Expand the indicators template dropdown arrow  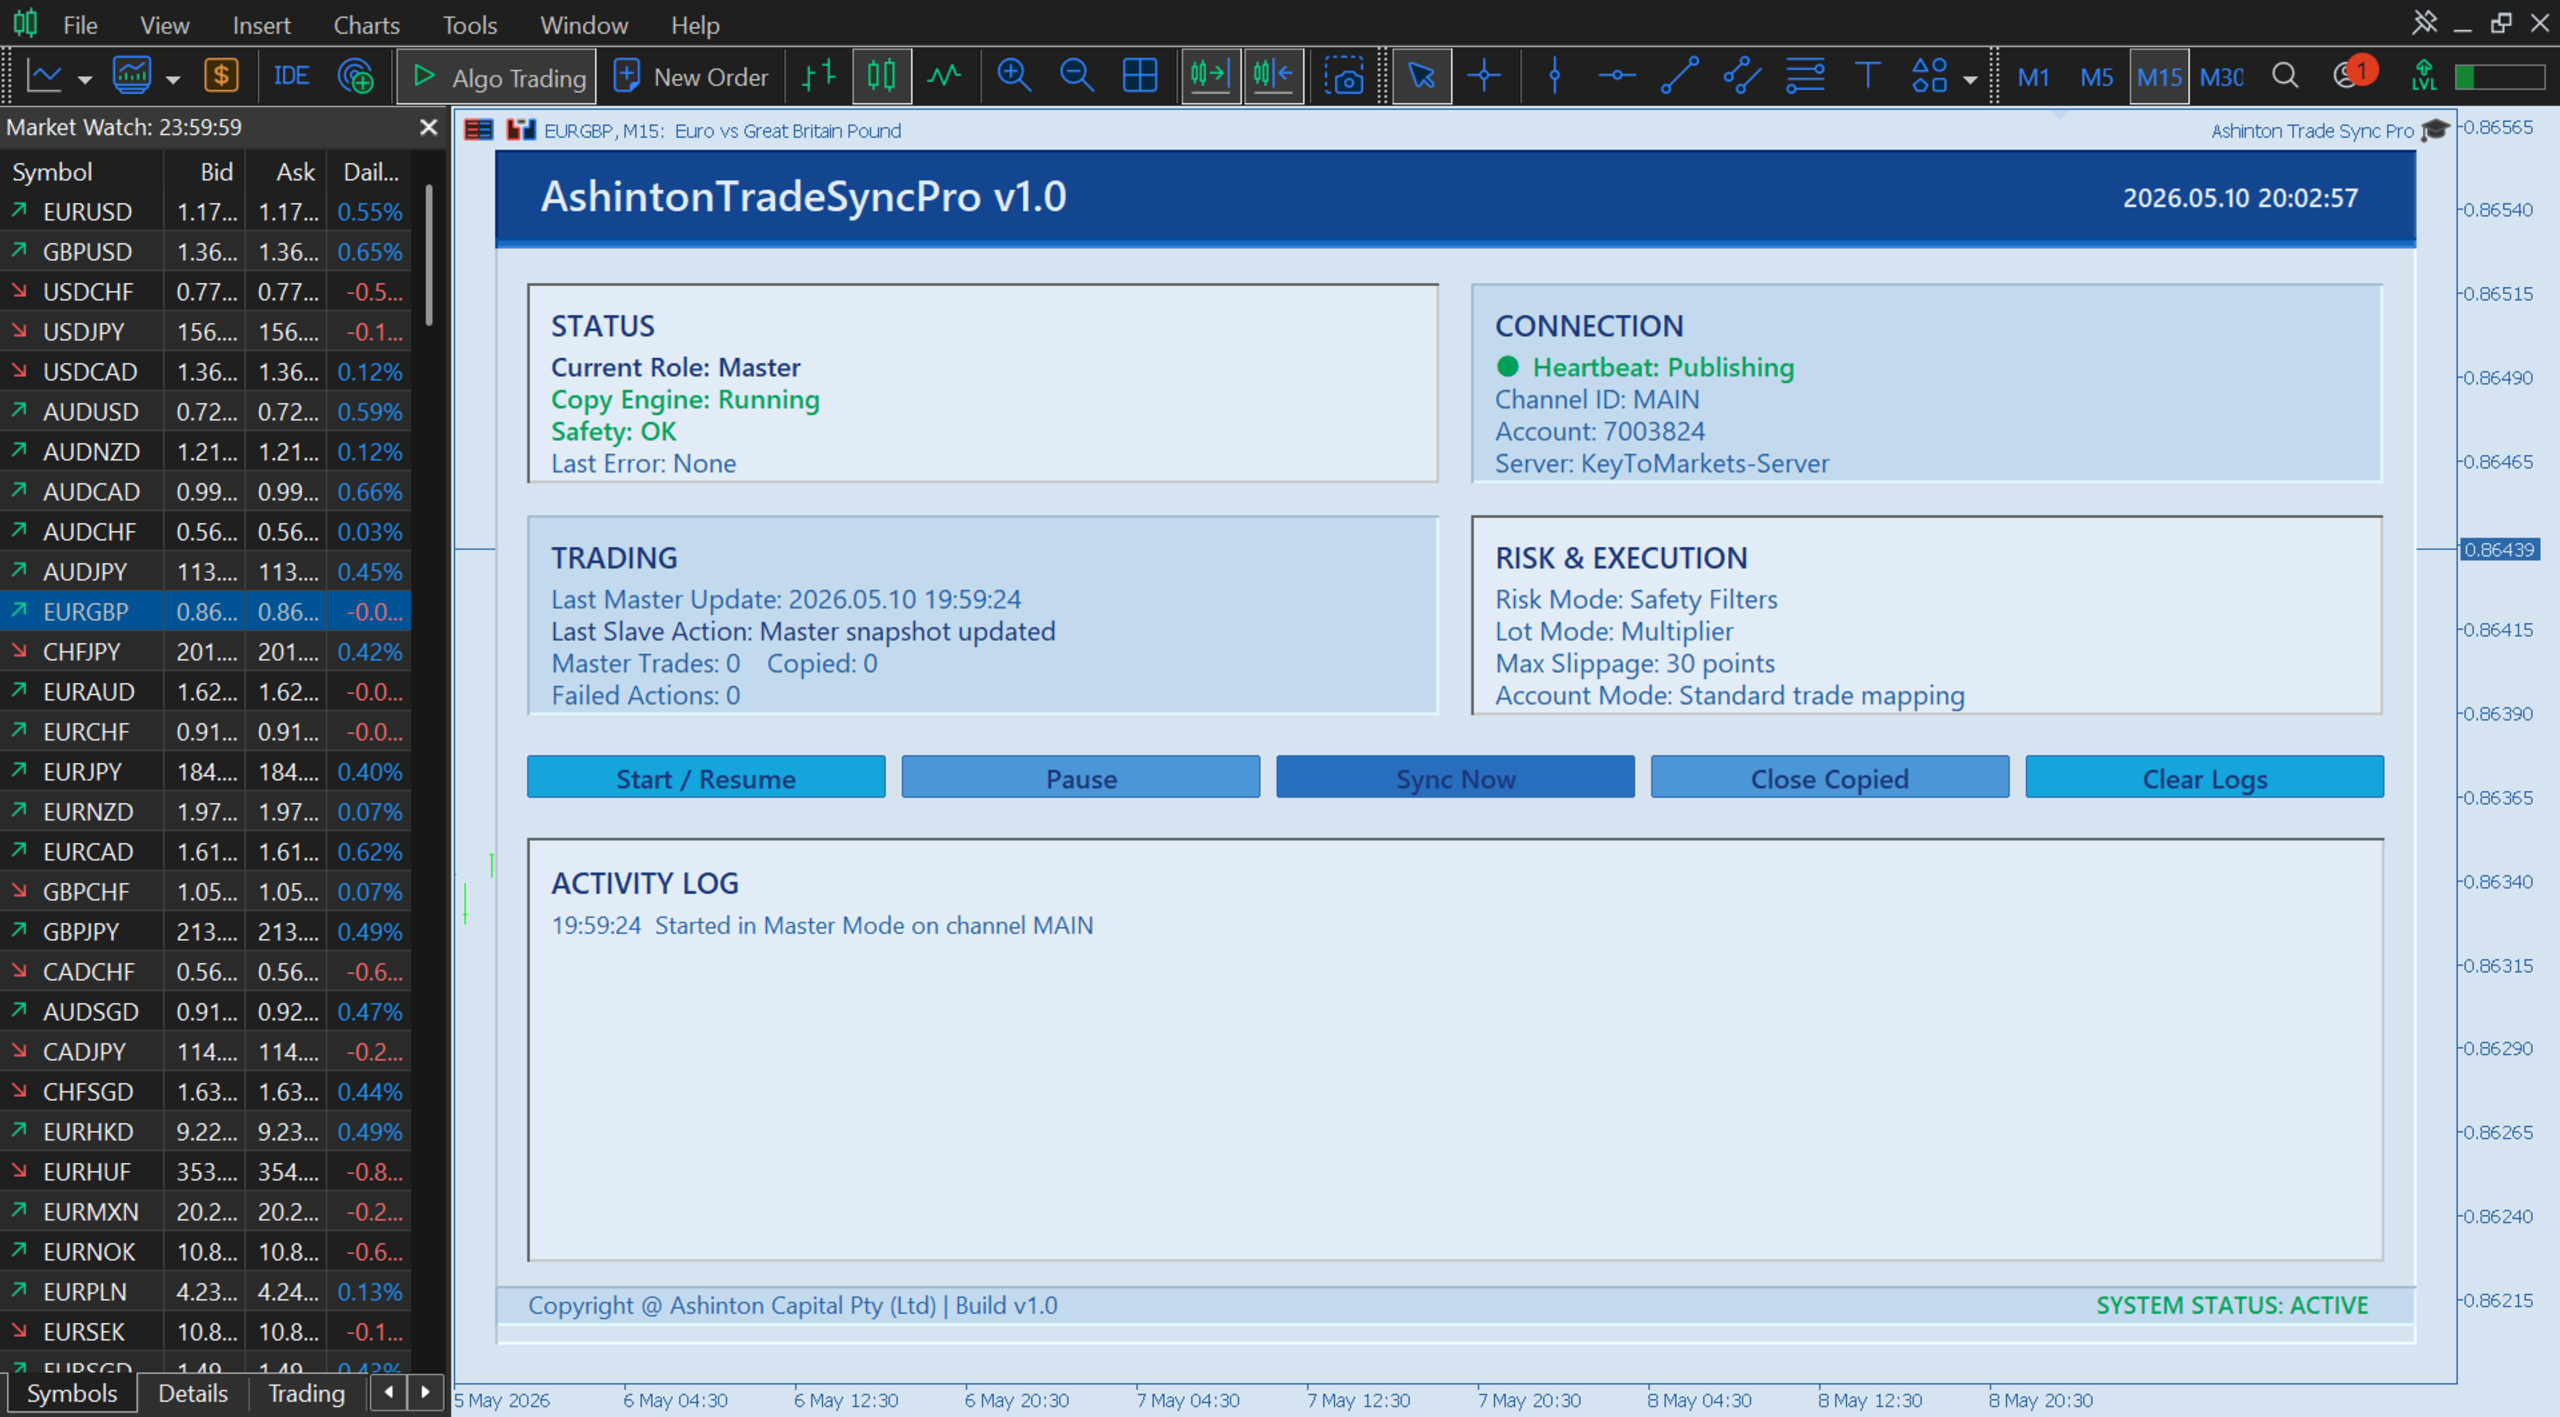[173, 79]
